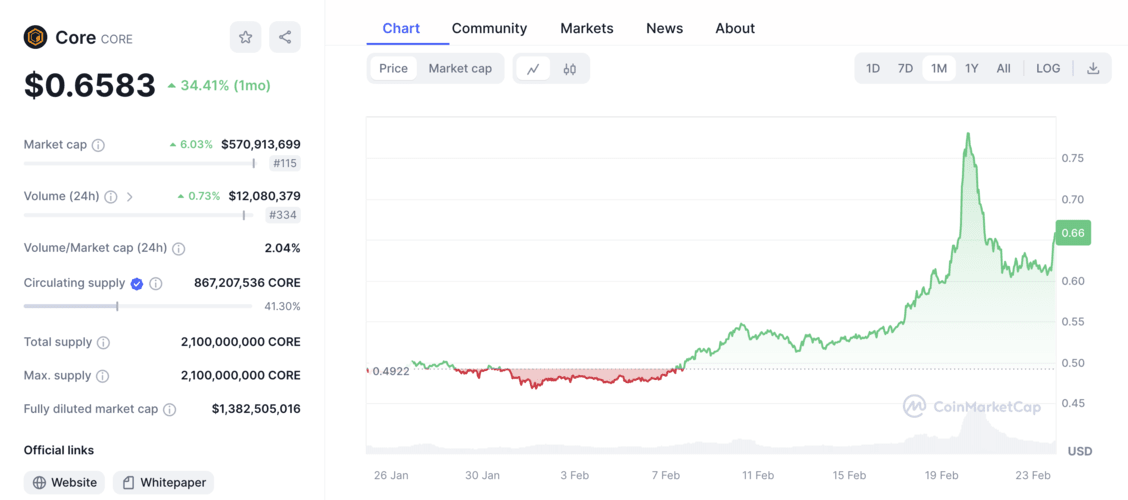1128x500 pixels.
Task: Click the Max. supply info icon
Action: pyautogui.click(x=103, y=376)
